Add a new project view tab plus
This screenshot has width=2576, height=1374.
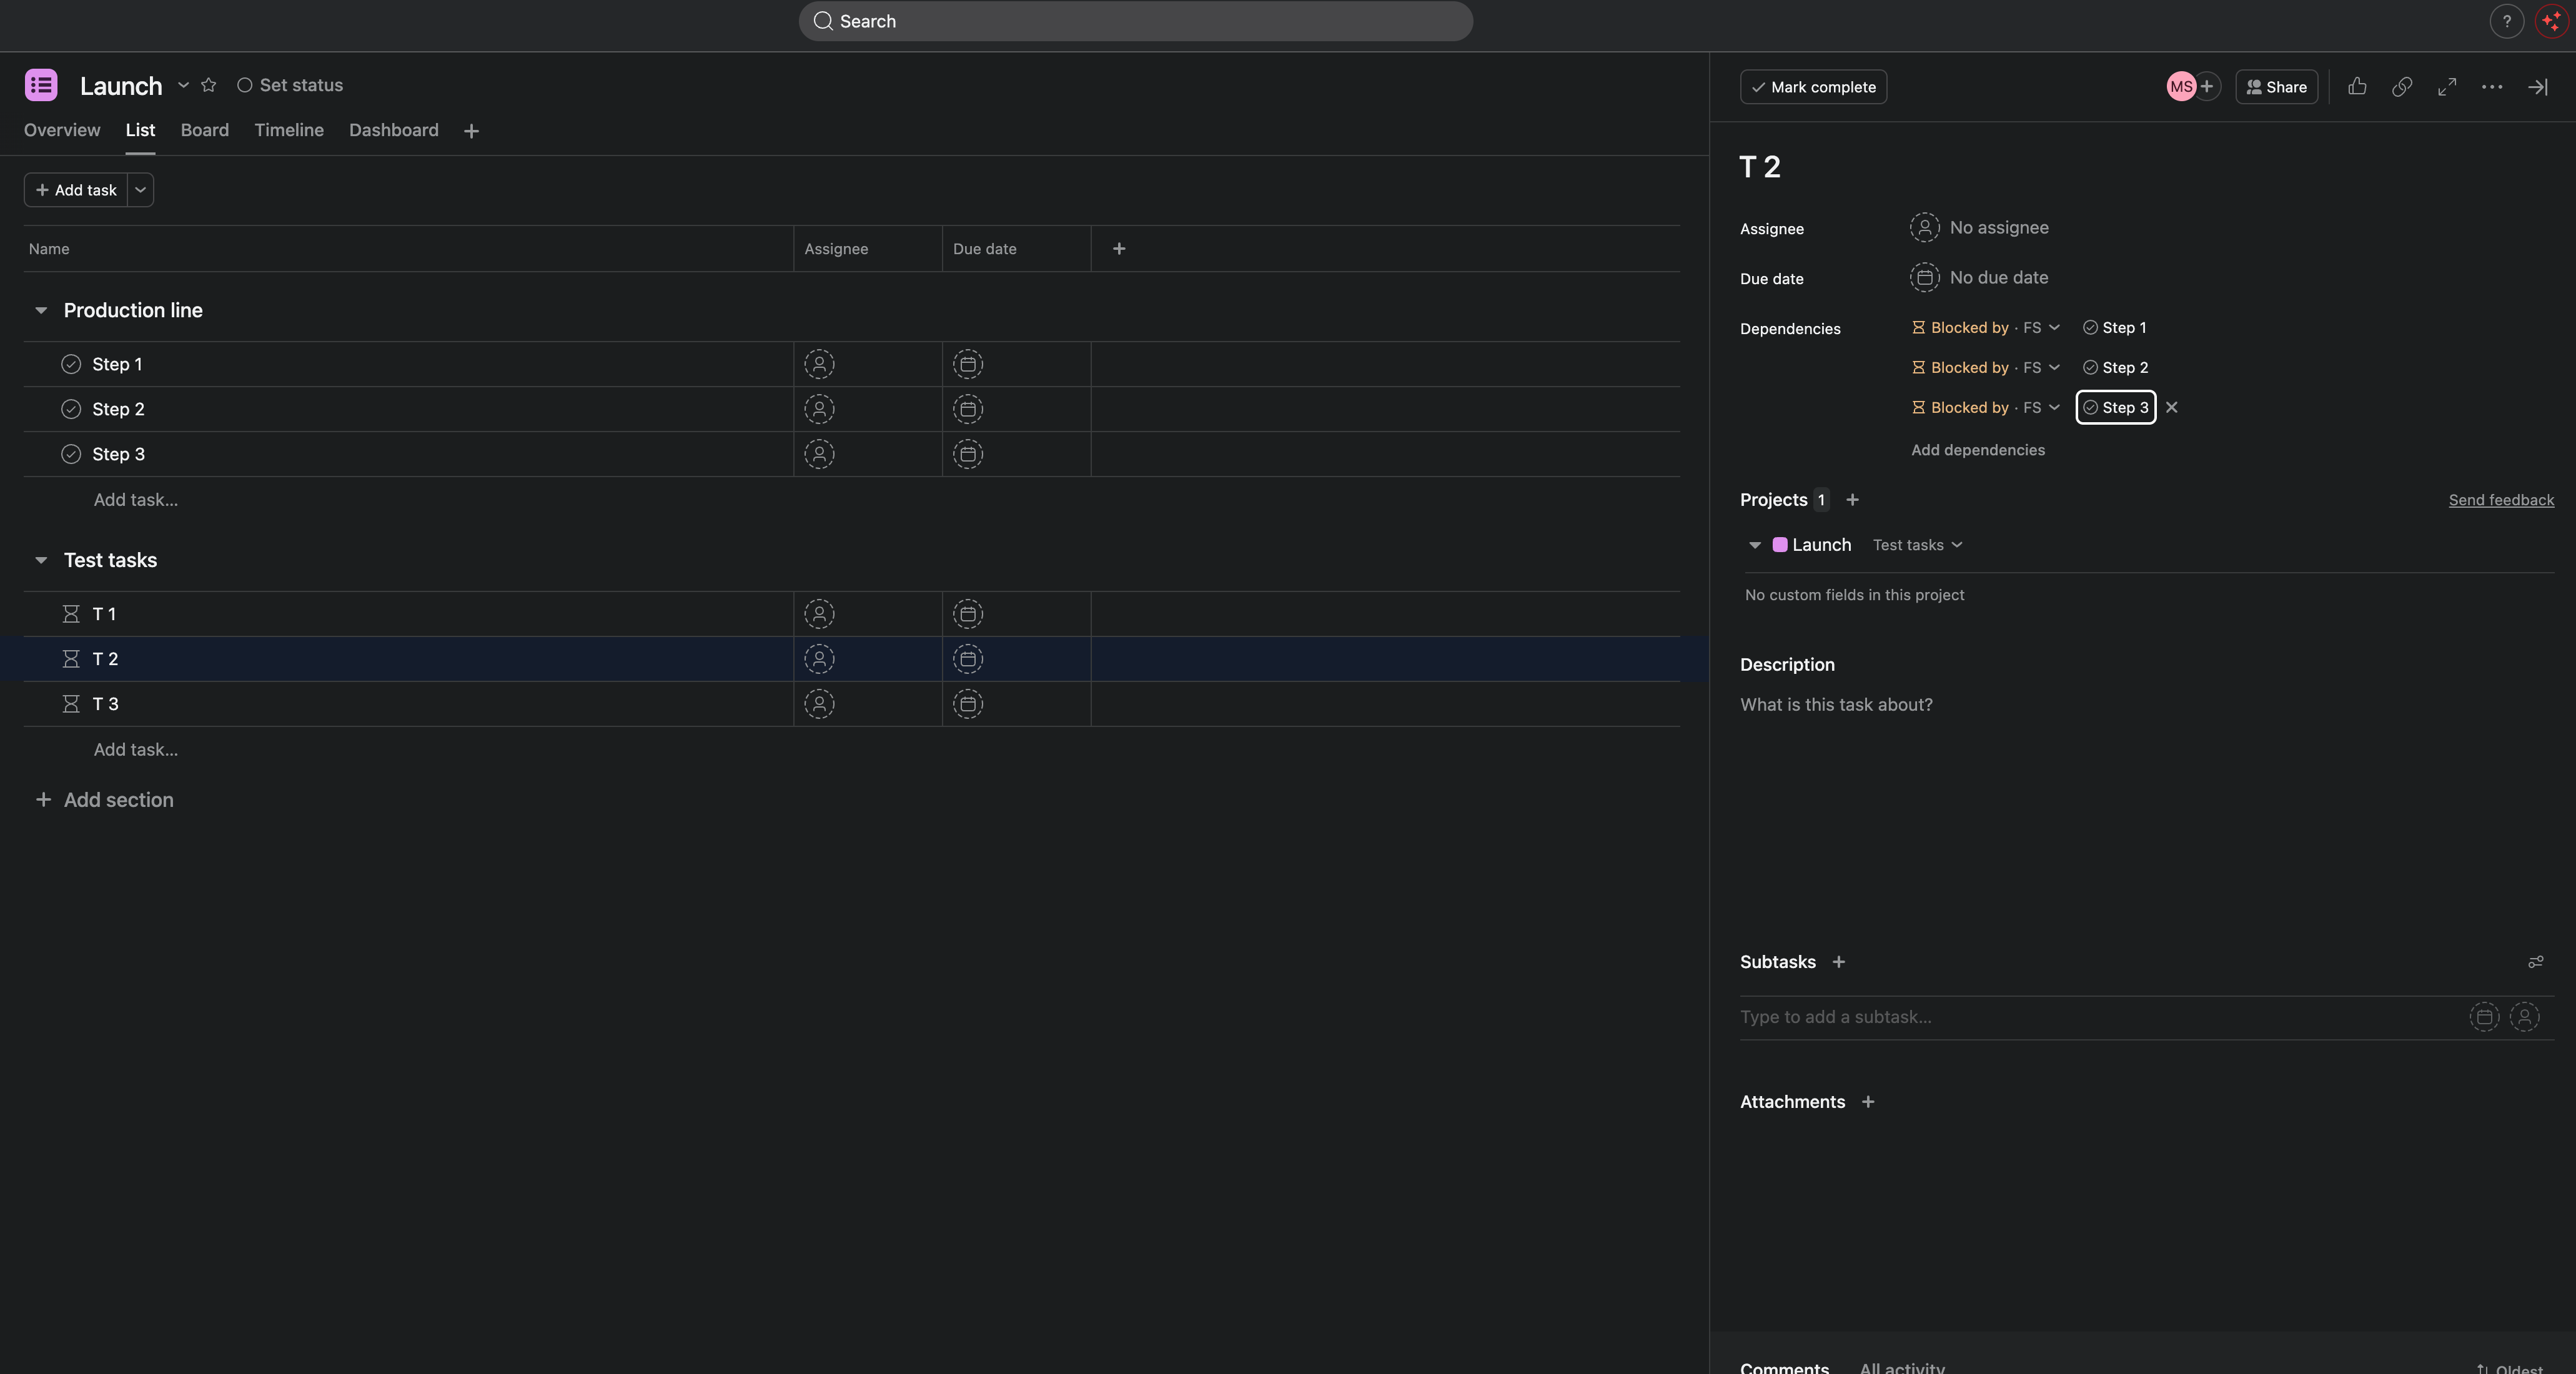coord(471,131)
